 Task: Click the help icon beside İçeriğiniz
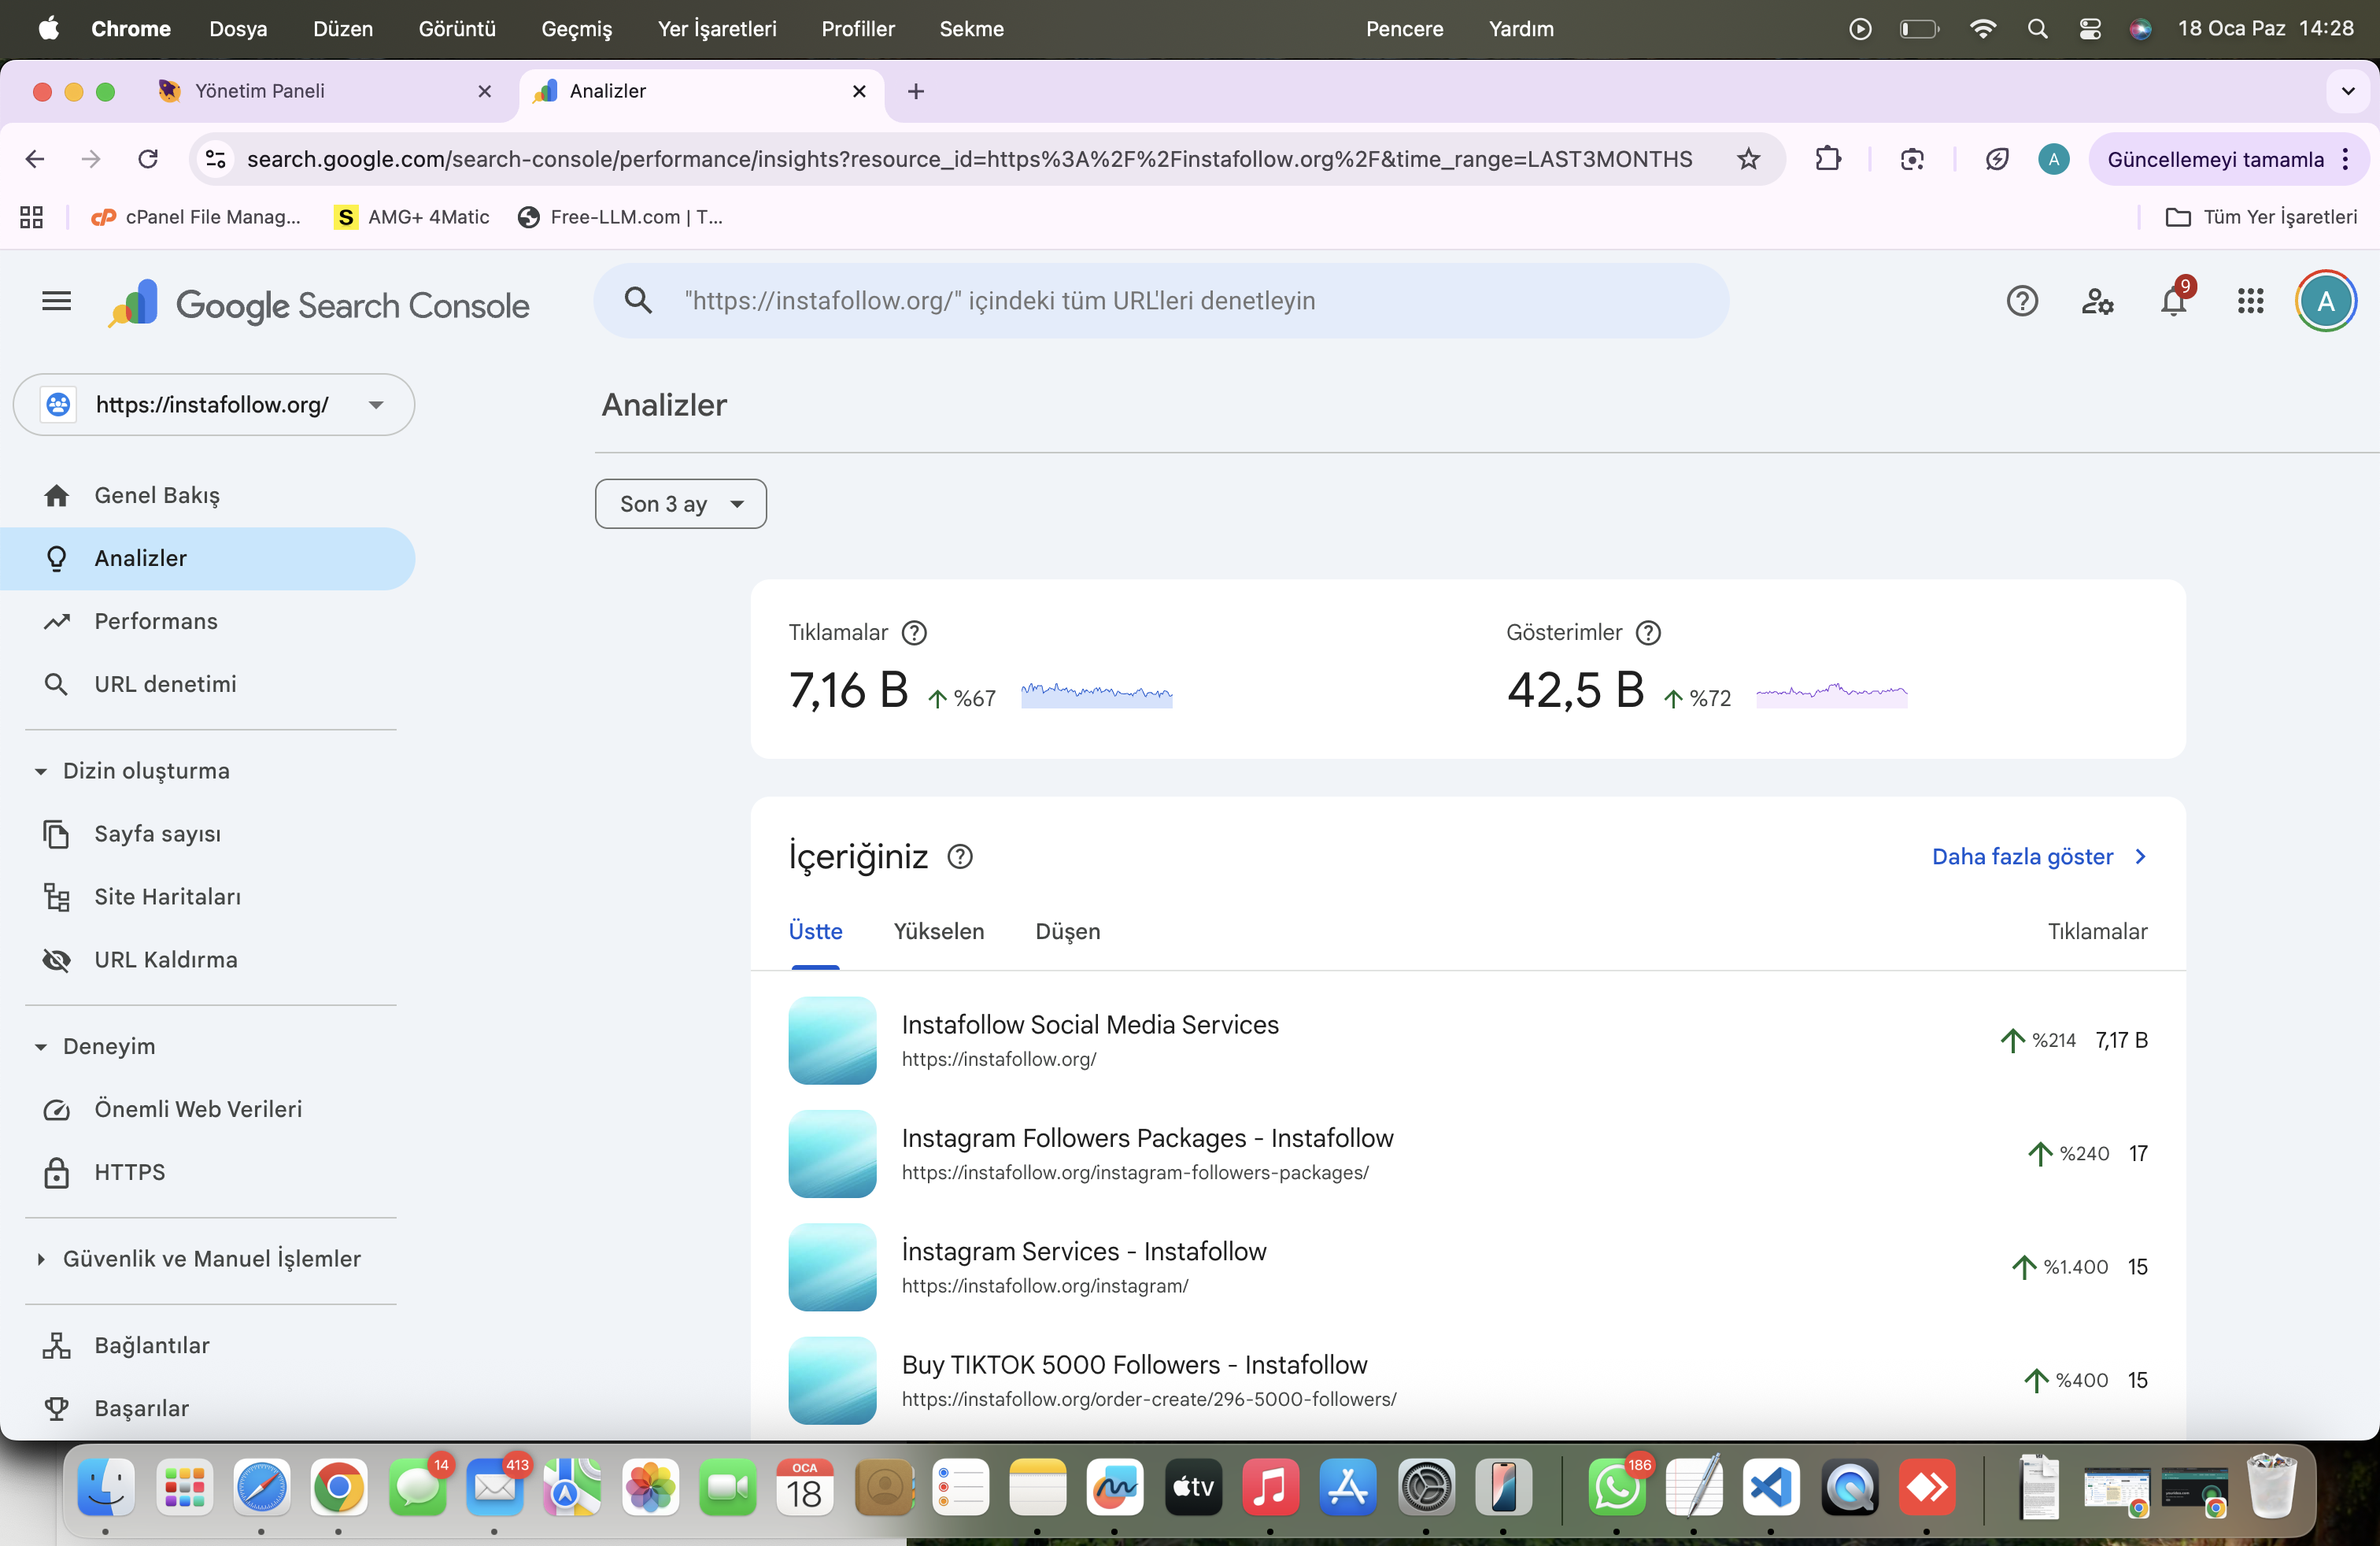point(959,857)
